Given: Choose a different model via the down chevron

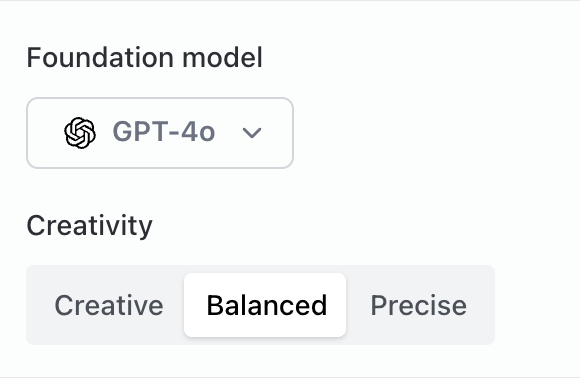Looking at the screenshot, I should 252,133.
